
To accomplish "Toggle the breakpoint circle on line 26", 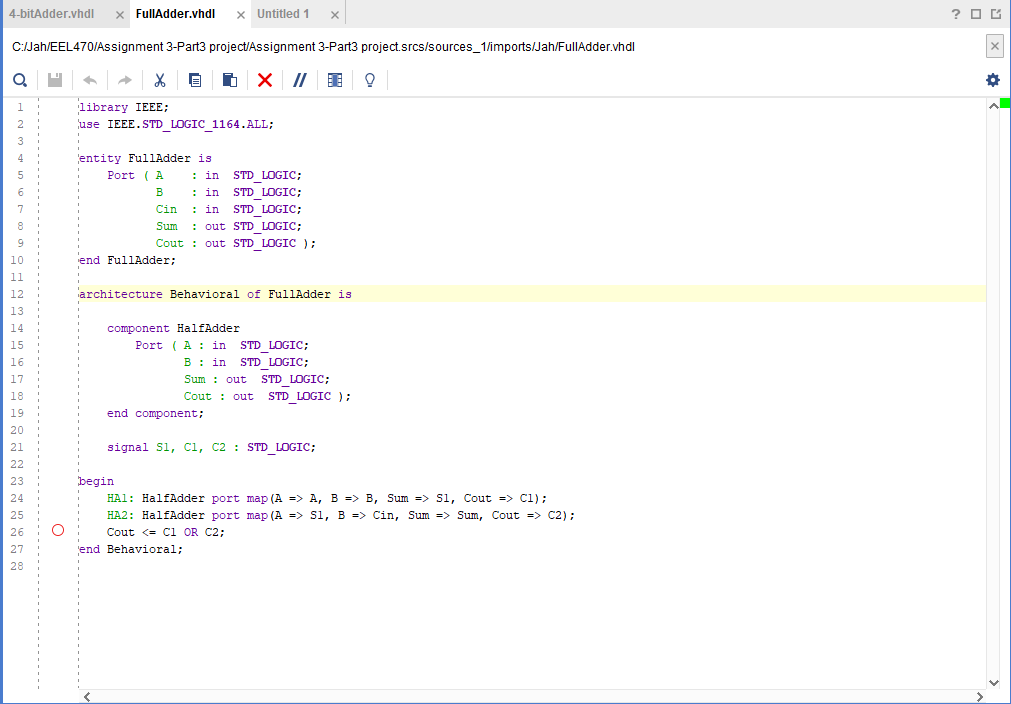I will [58, 531].
